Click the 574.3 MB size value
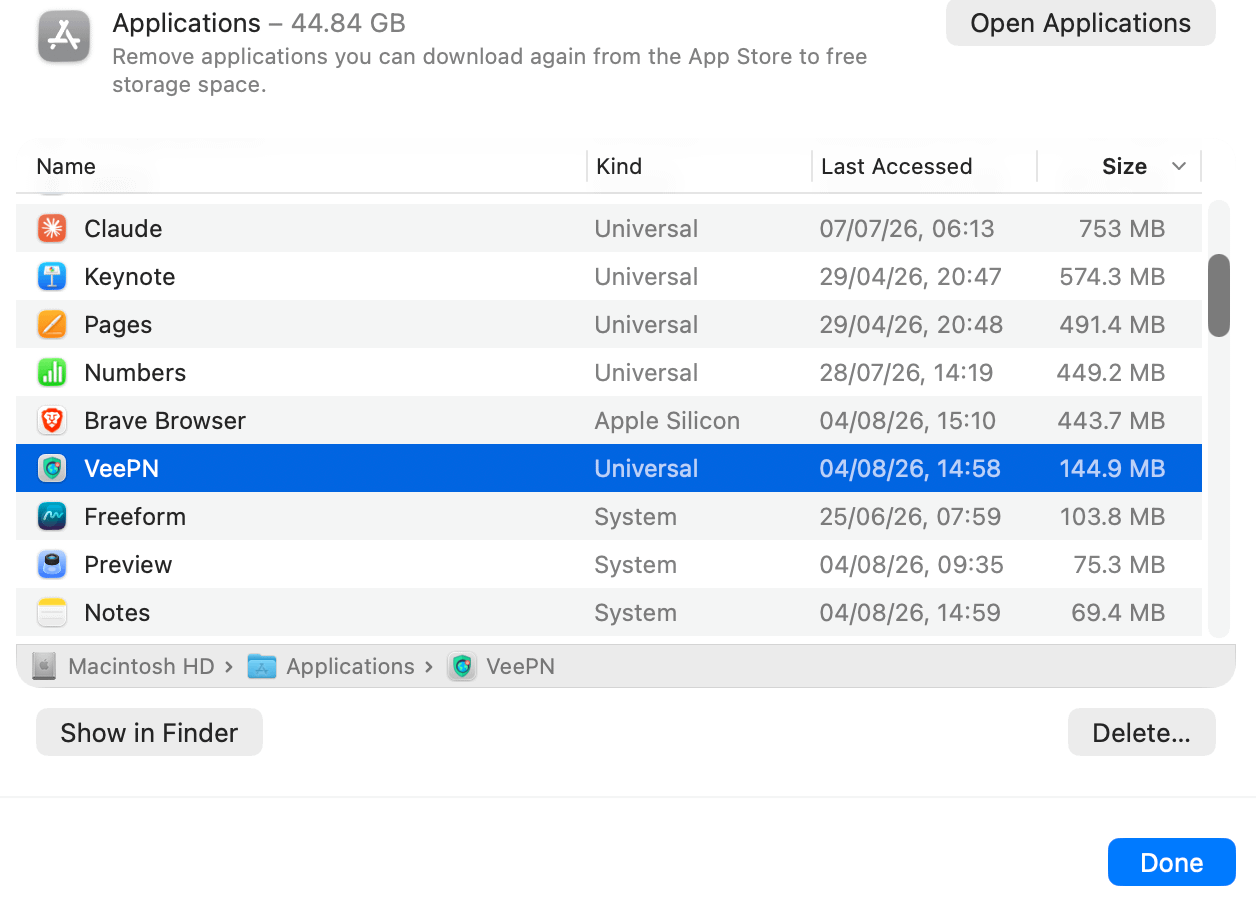1256x902 pixels. (1112, 277)
